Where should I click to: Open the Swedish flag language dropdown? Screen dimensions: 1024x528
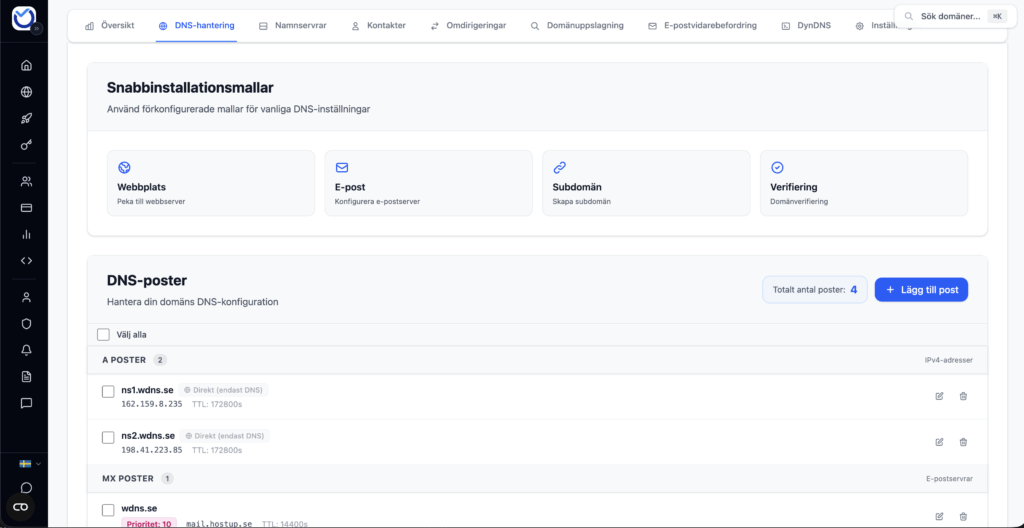(29, 464)
